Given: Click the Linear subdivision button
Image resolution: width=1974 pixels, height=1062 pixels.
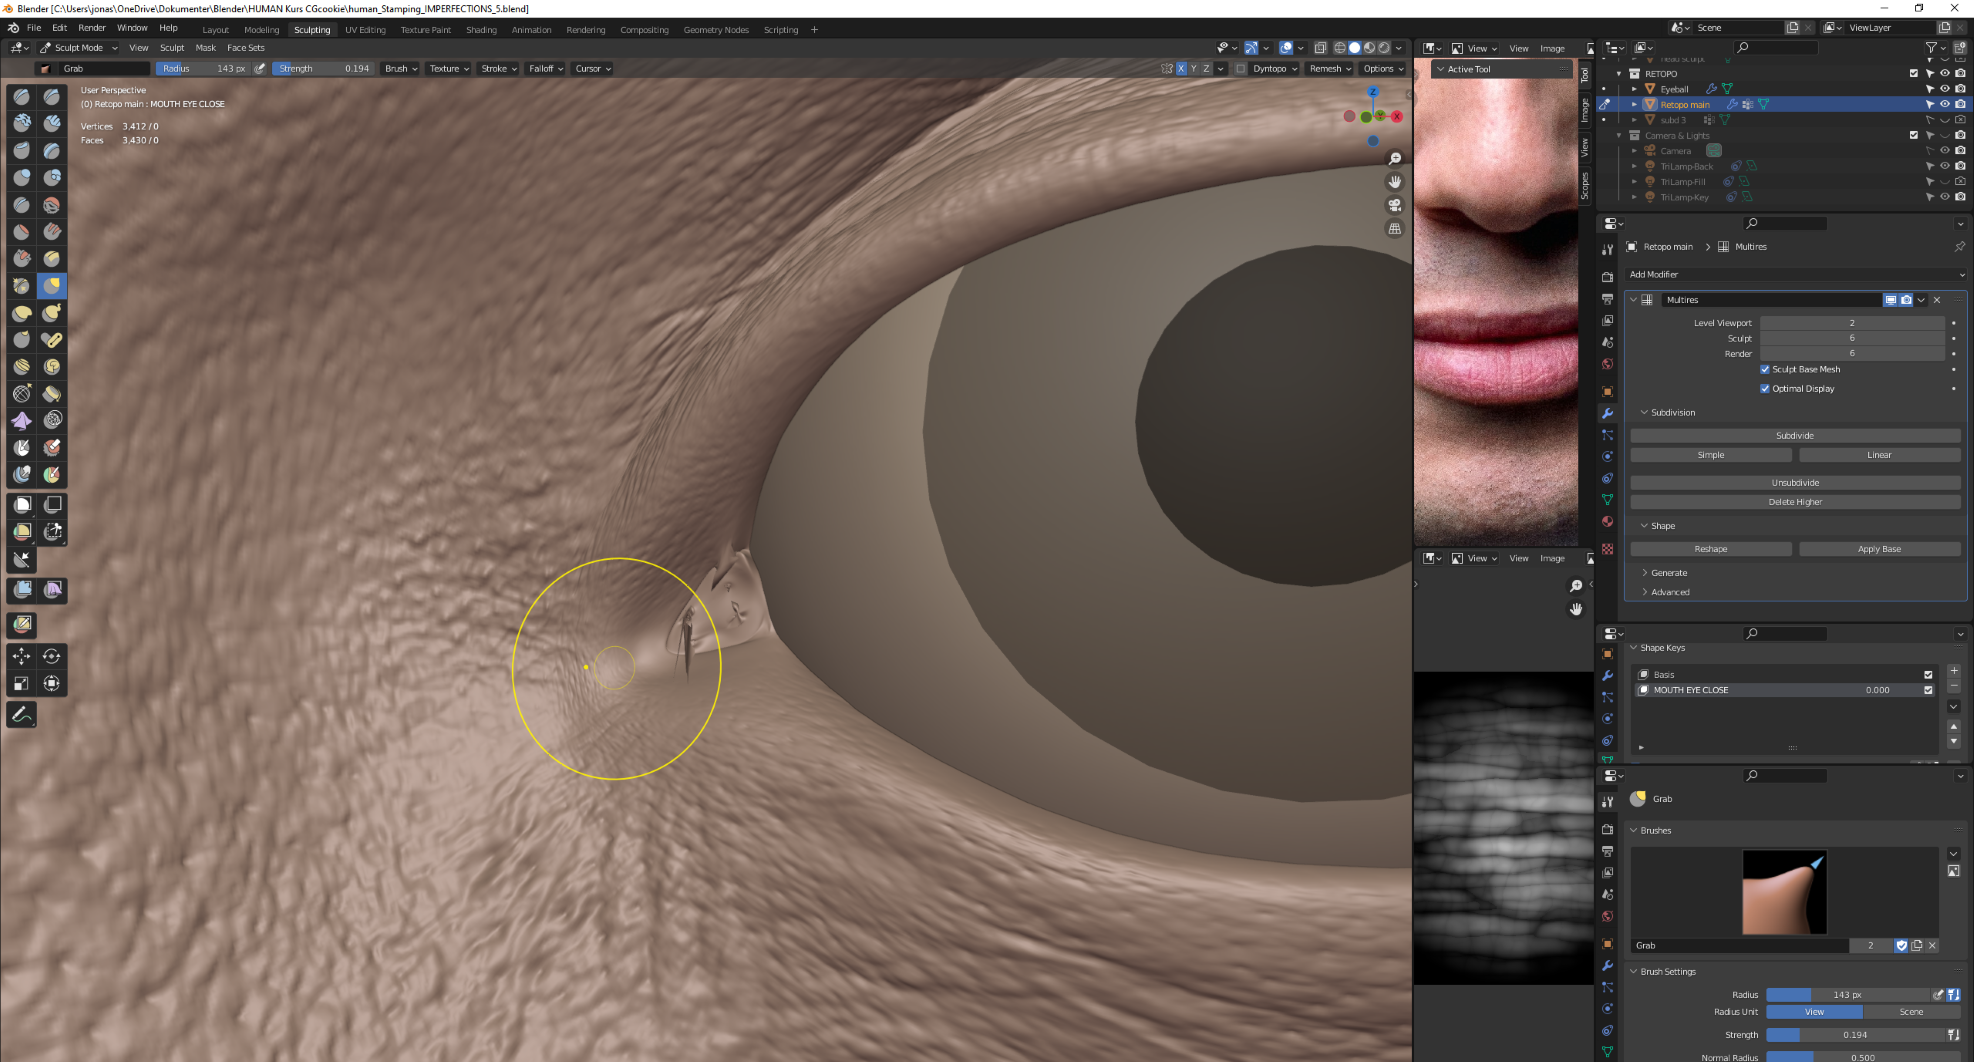Looking at the screenshot, I should point(1880,455).
